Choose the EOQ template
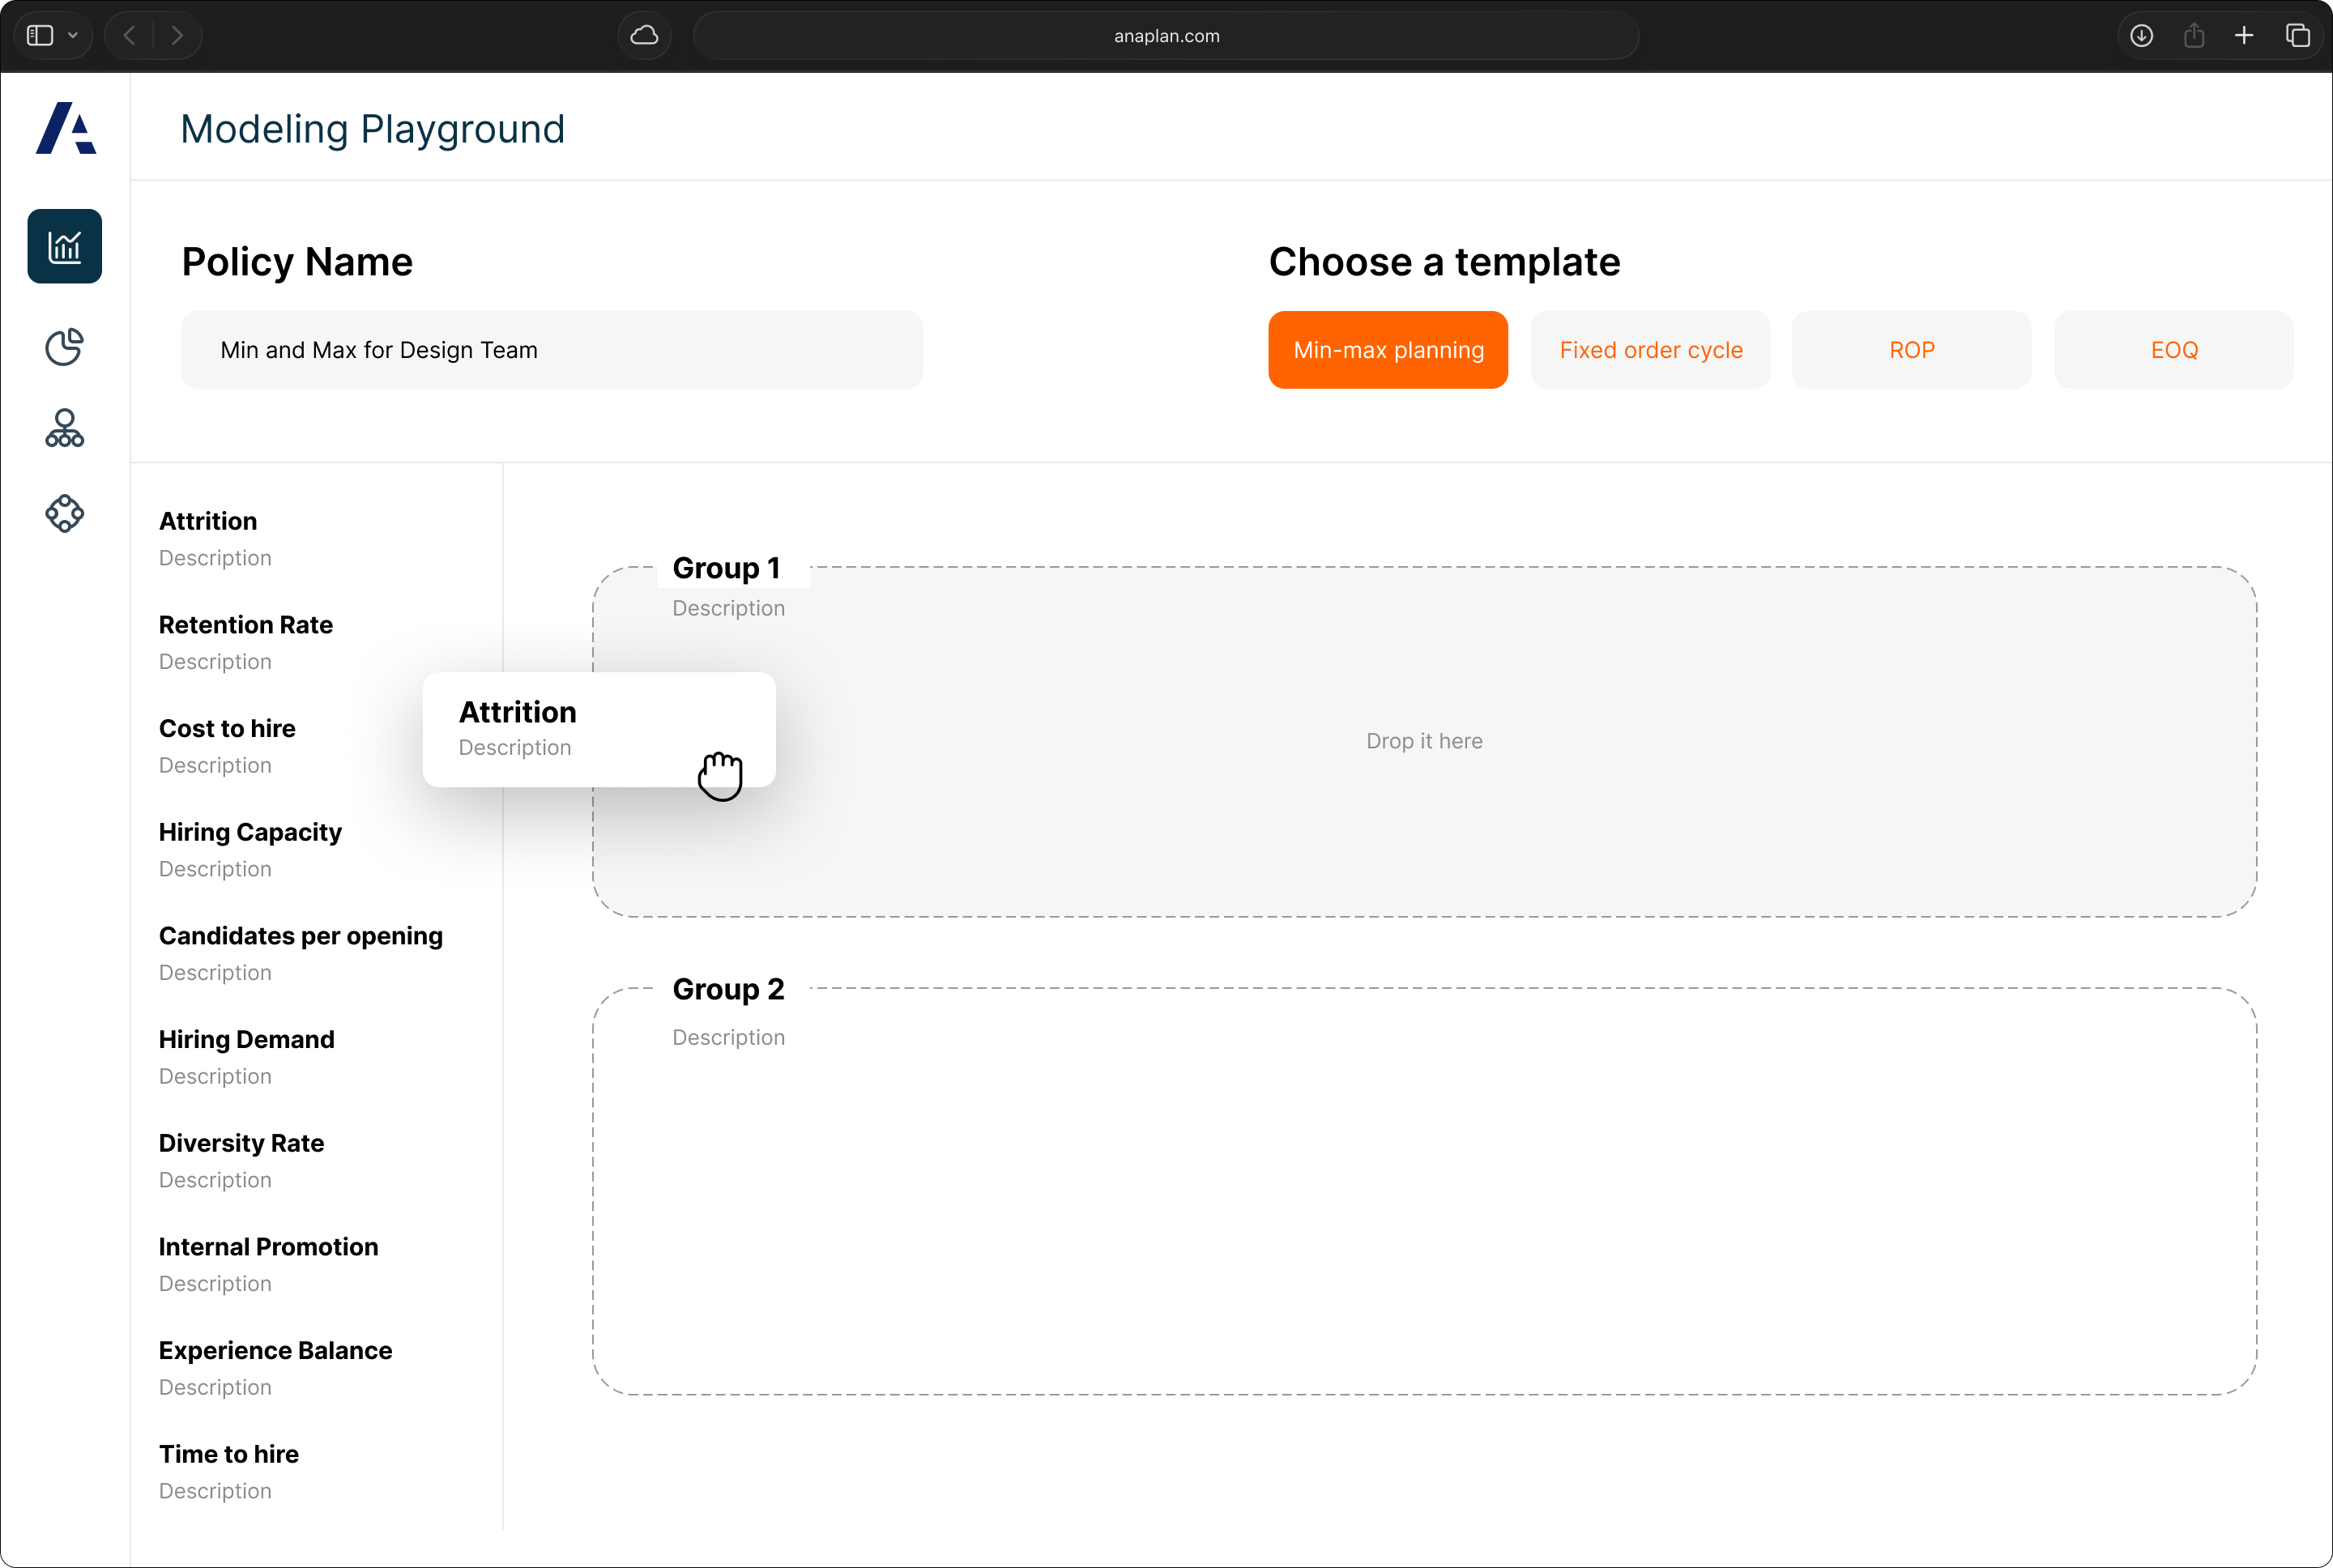The image size is (2333, 1568). 2173,350
